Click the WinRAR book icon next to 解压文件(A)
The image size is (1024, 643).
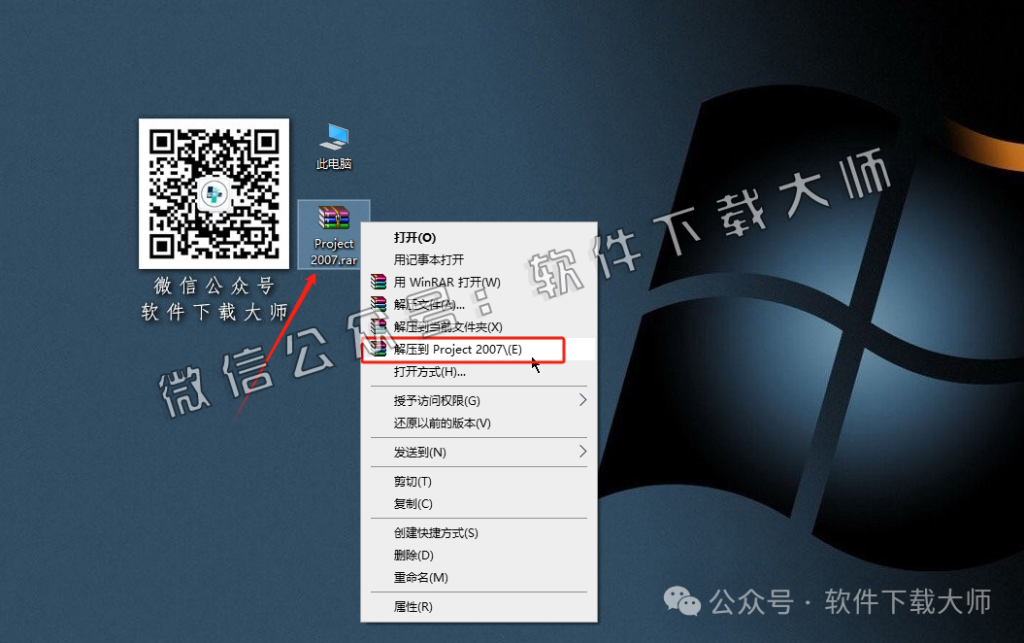pyautogui.click(x=378, y=304)
